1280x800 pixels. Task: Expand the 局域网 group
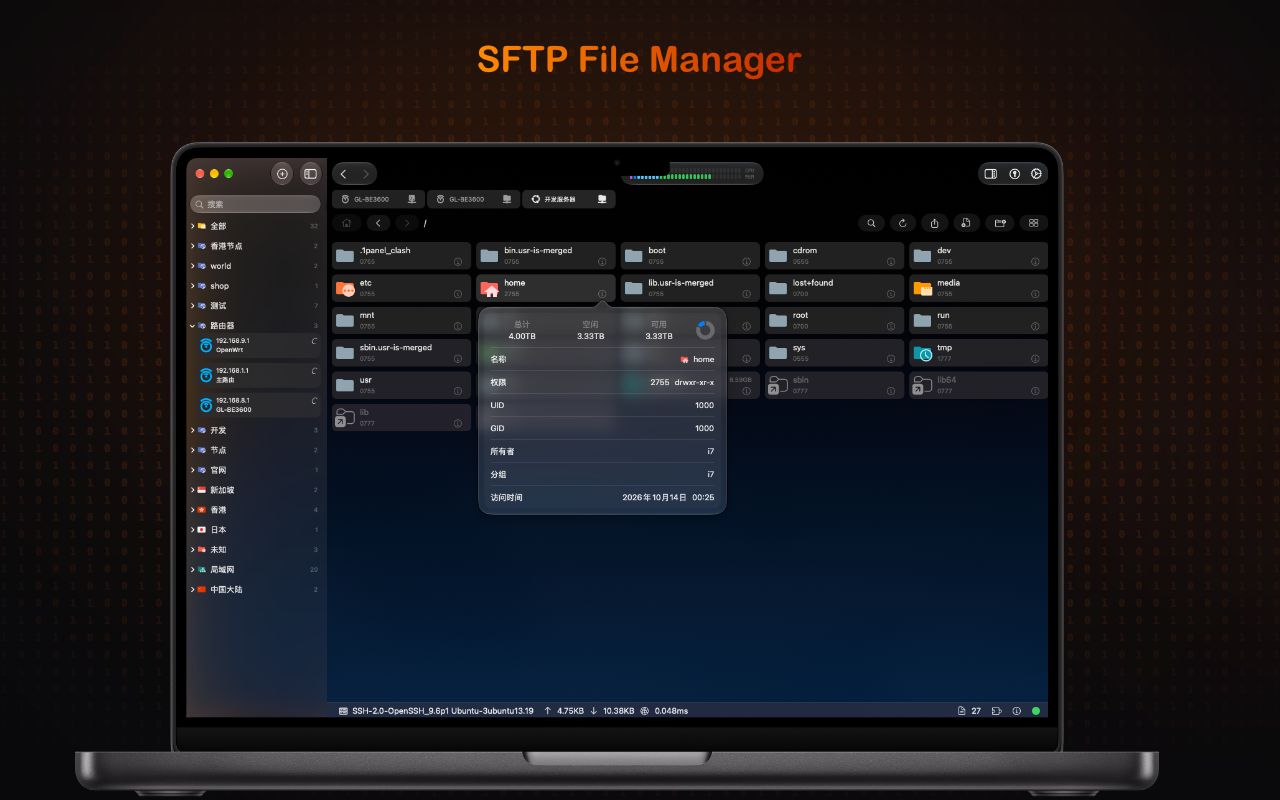point(192,569)
